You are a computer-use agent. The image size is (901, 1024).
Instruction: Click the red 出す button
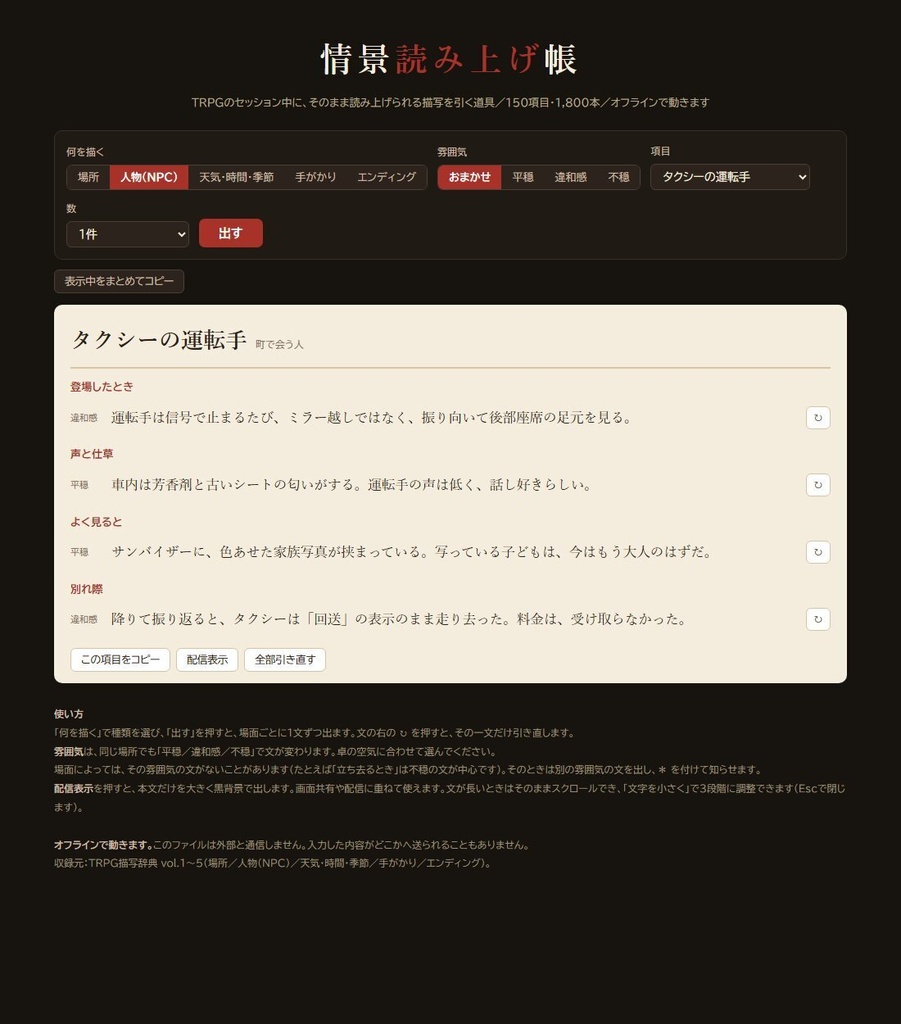230,233
